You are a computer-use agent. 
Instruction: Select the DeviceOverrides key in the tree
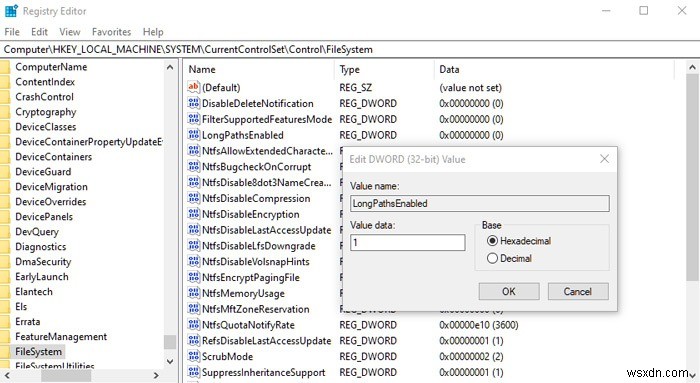point(51,202)
